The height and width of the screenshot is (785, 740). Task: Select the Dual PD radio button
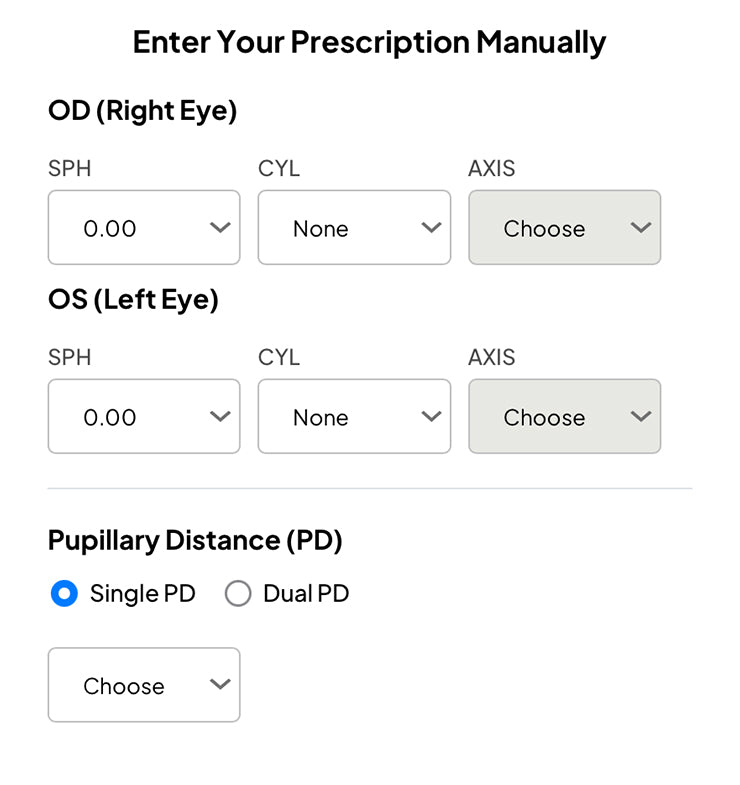pyautogui.click(x=238, y=594)
